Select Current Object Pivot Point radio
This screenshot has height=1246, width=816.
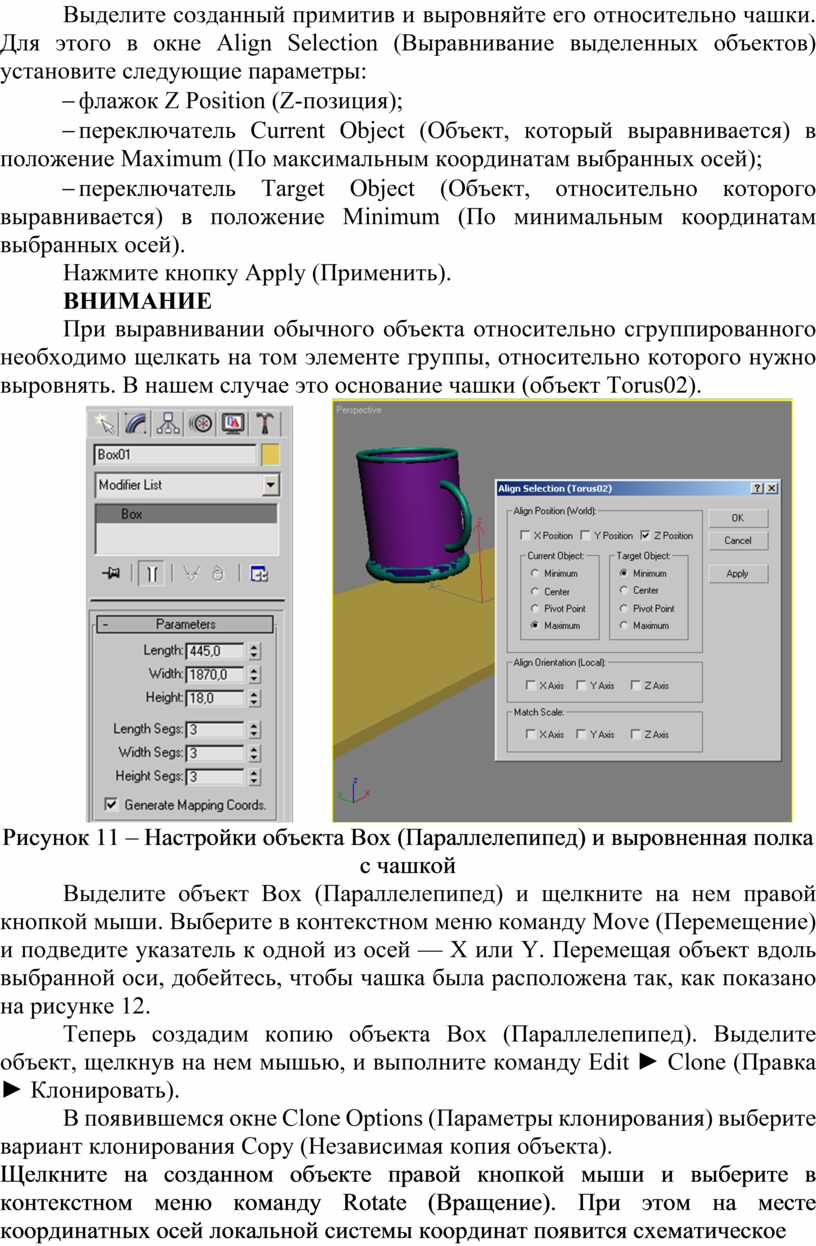[x=535, y=609]
